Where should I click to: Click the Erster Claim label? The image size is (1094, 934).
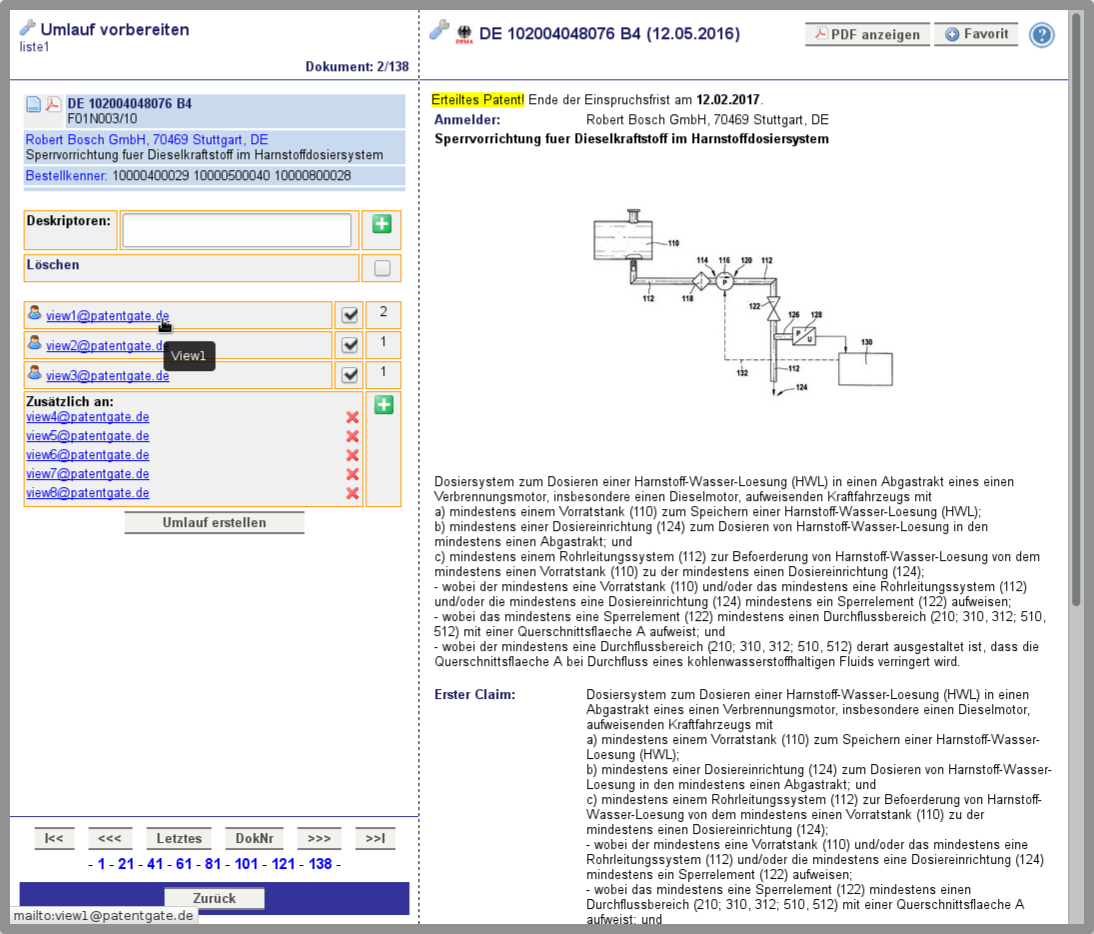(x=474, y=695)
